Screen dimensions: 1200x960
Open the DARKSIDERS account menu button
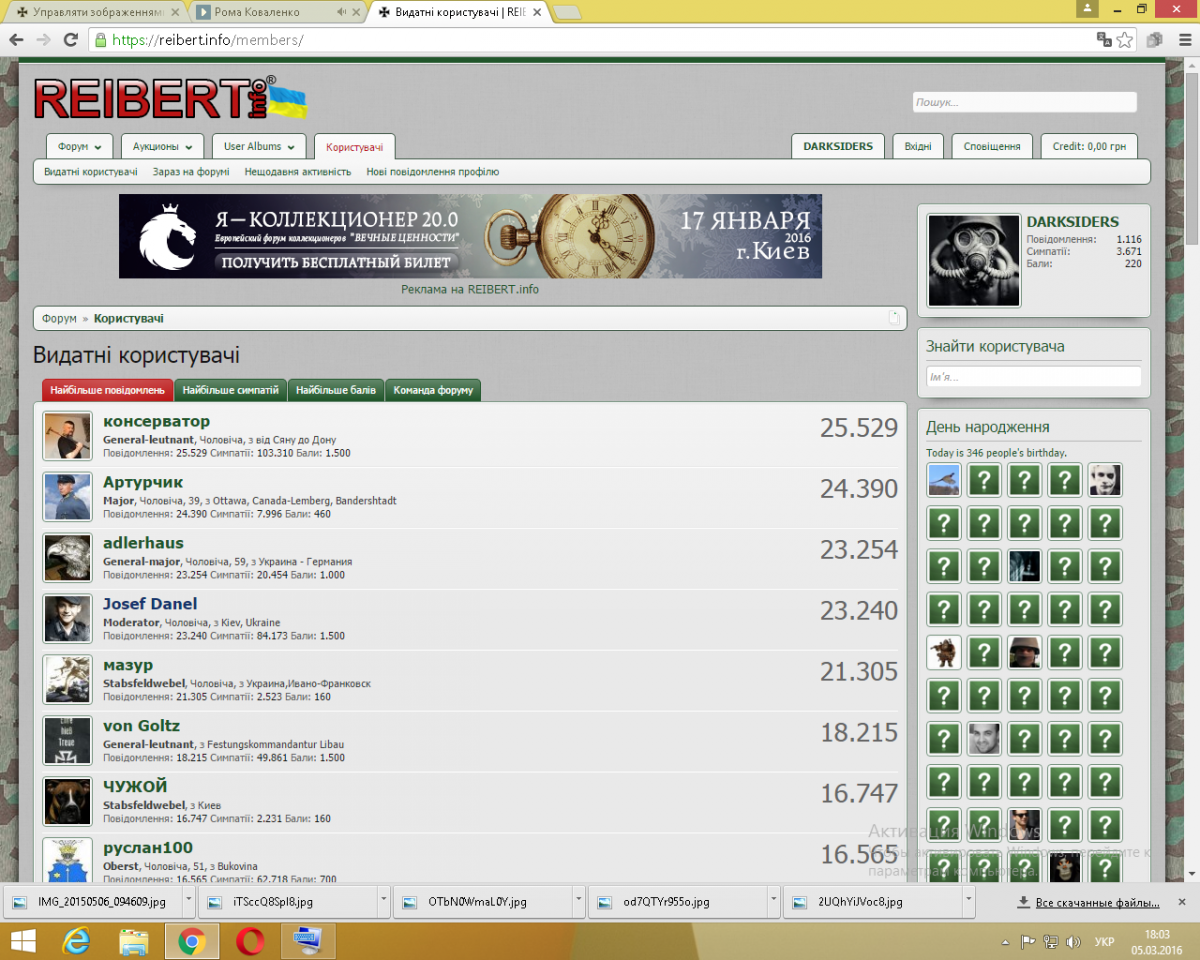click(x=838, y=146)
